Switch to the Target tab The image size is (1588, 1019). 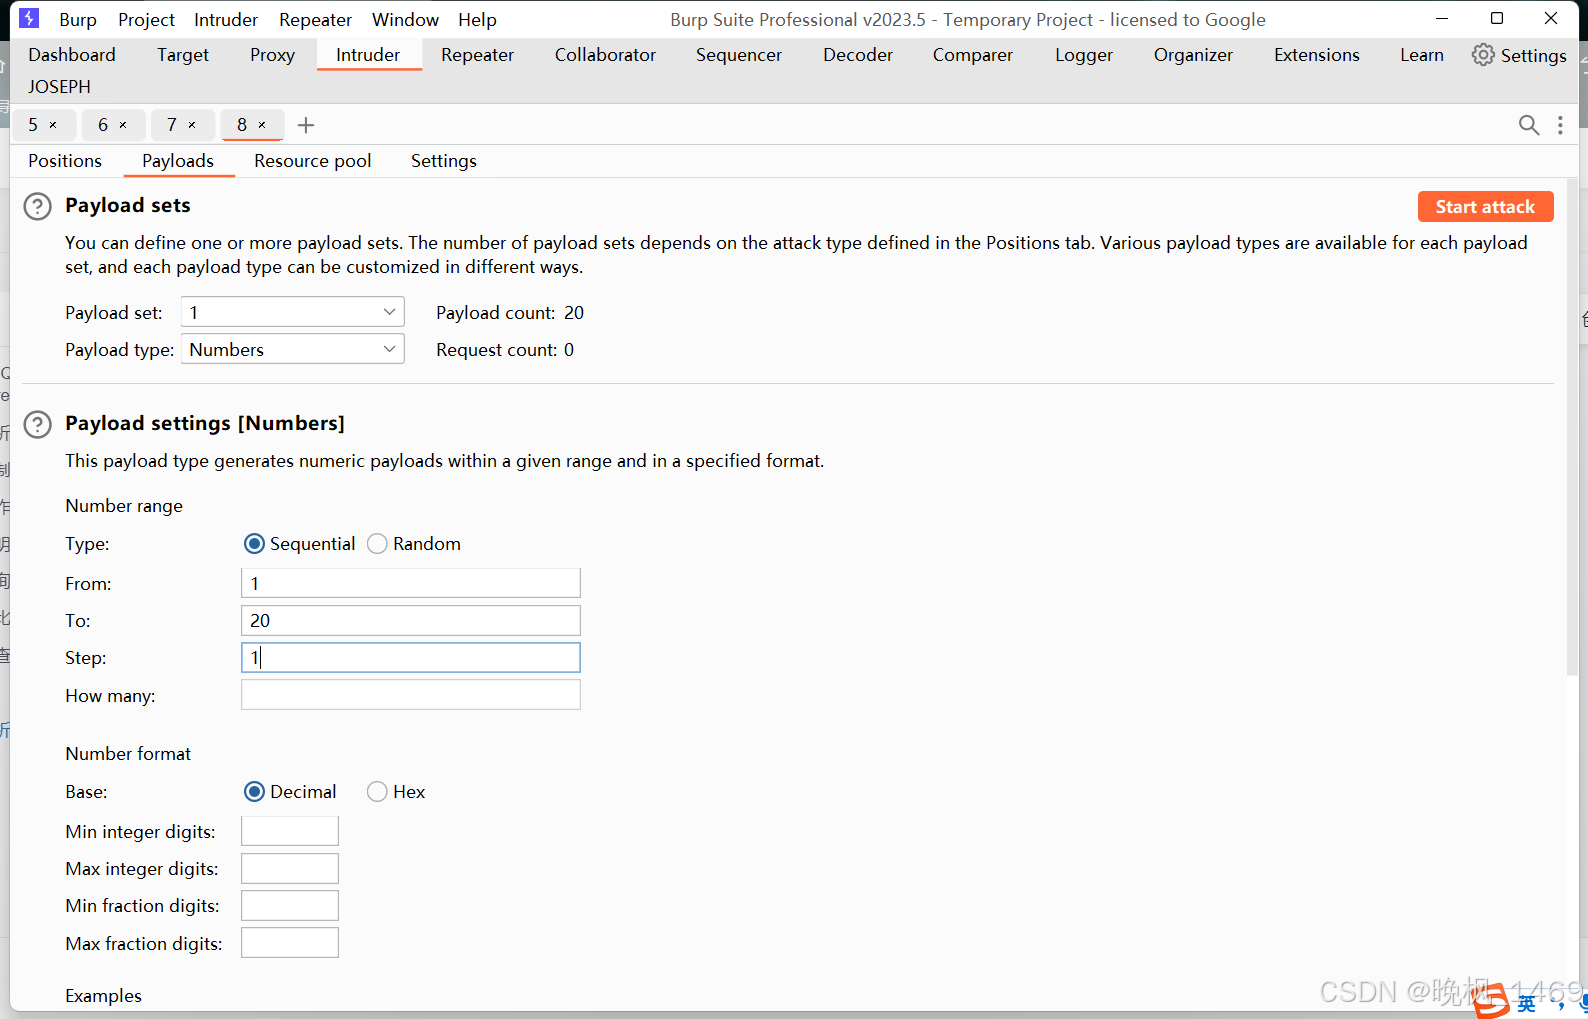pyautogui.click(x=183, y=55)
